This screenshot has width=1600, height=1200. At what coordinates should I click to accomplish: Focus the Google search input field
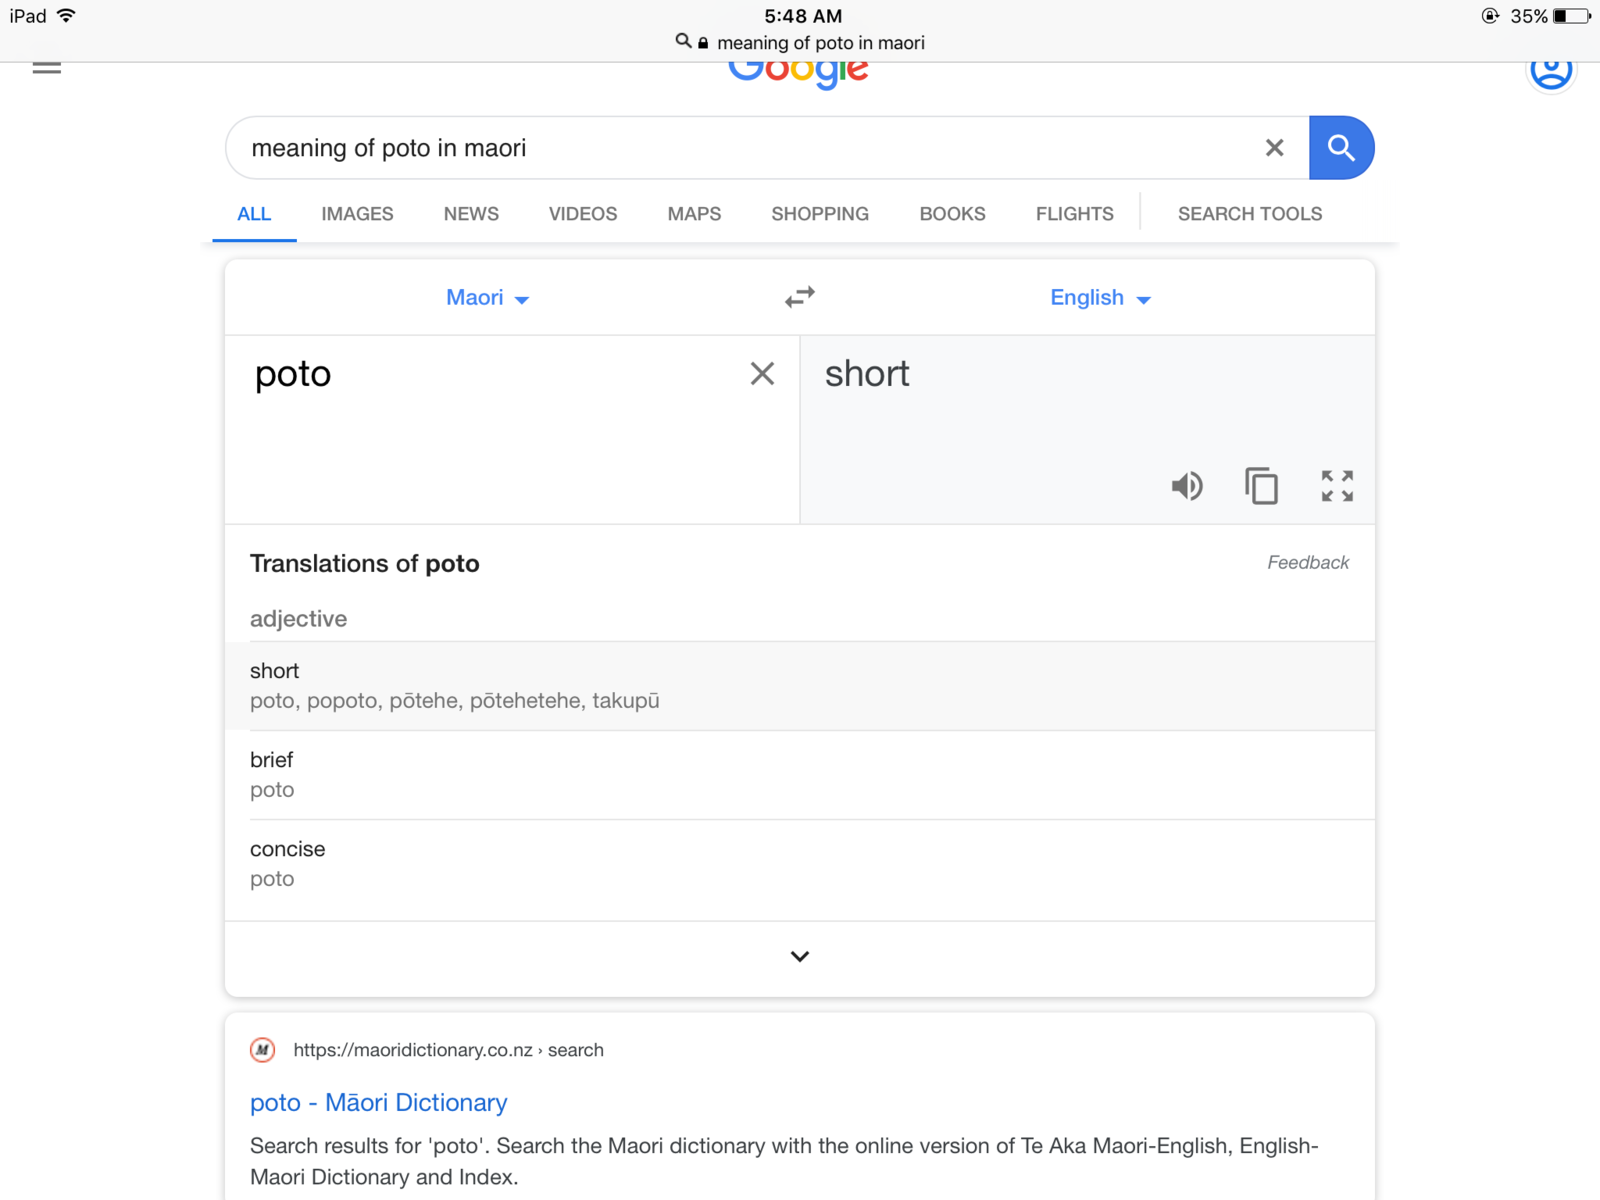[740, 148]
